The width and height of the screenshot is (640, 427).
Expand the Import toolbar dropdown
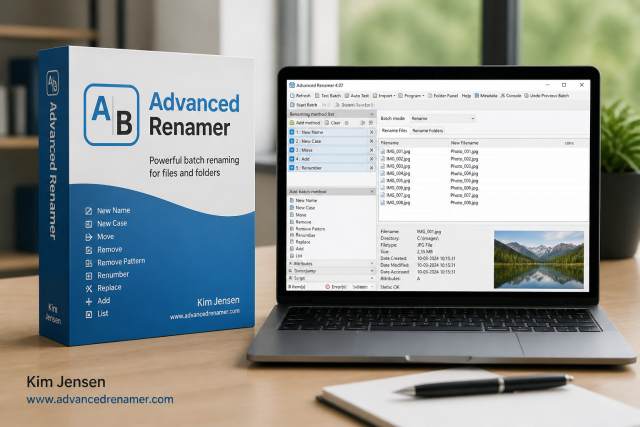pyautogui.click(x=394, y=96)
